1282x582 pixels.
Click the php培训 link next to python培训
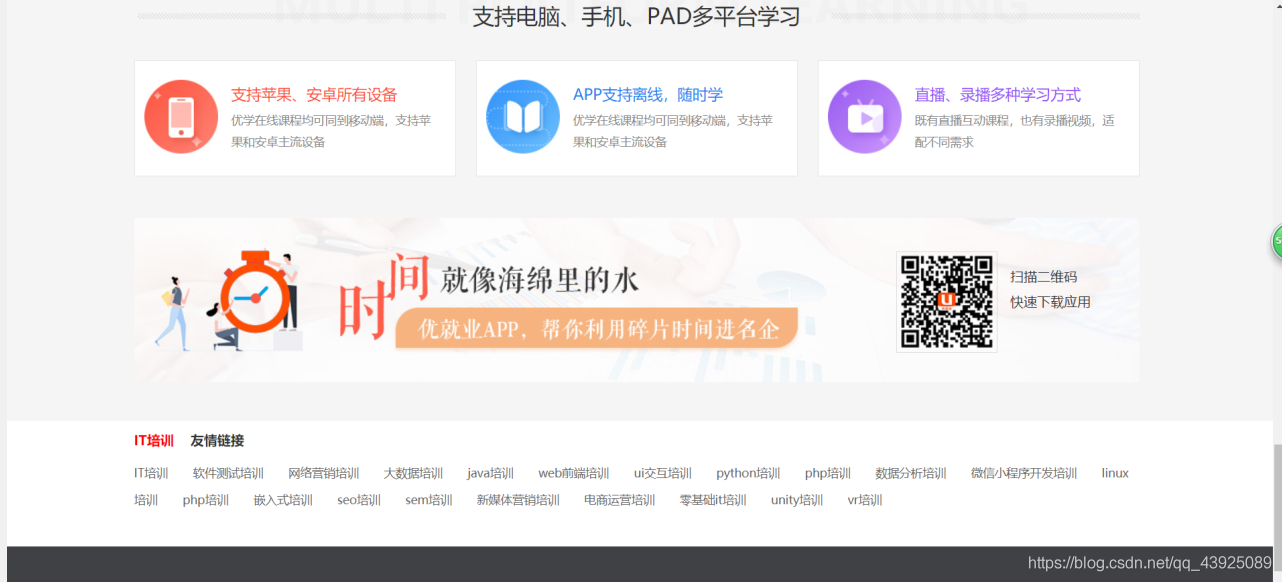point(828,474)
